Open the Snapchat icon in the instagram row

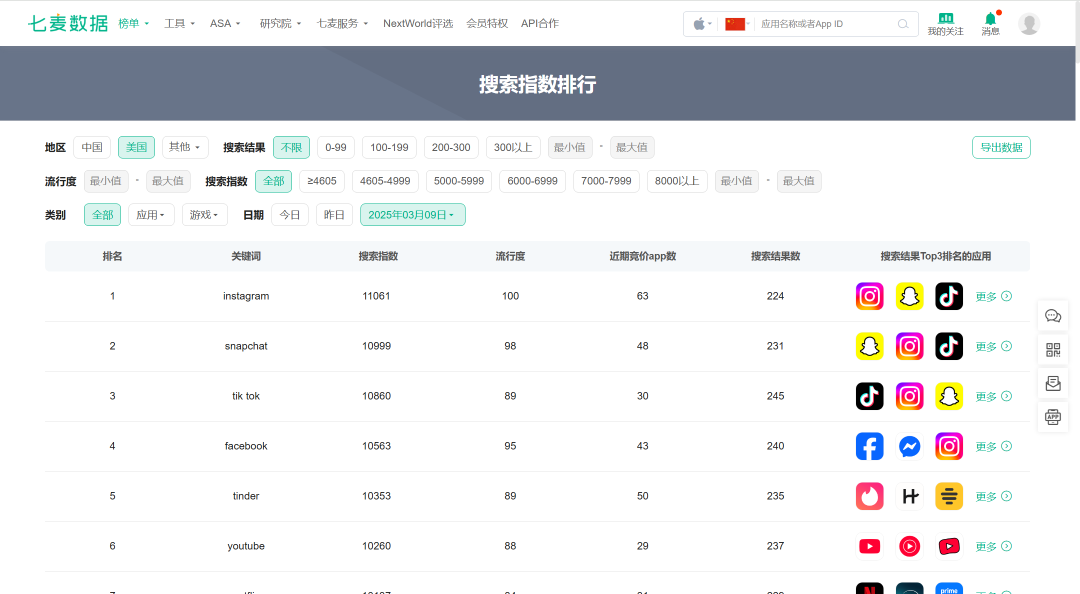coord(909,296)
